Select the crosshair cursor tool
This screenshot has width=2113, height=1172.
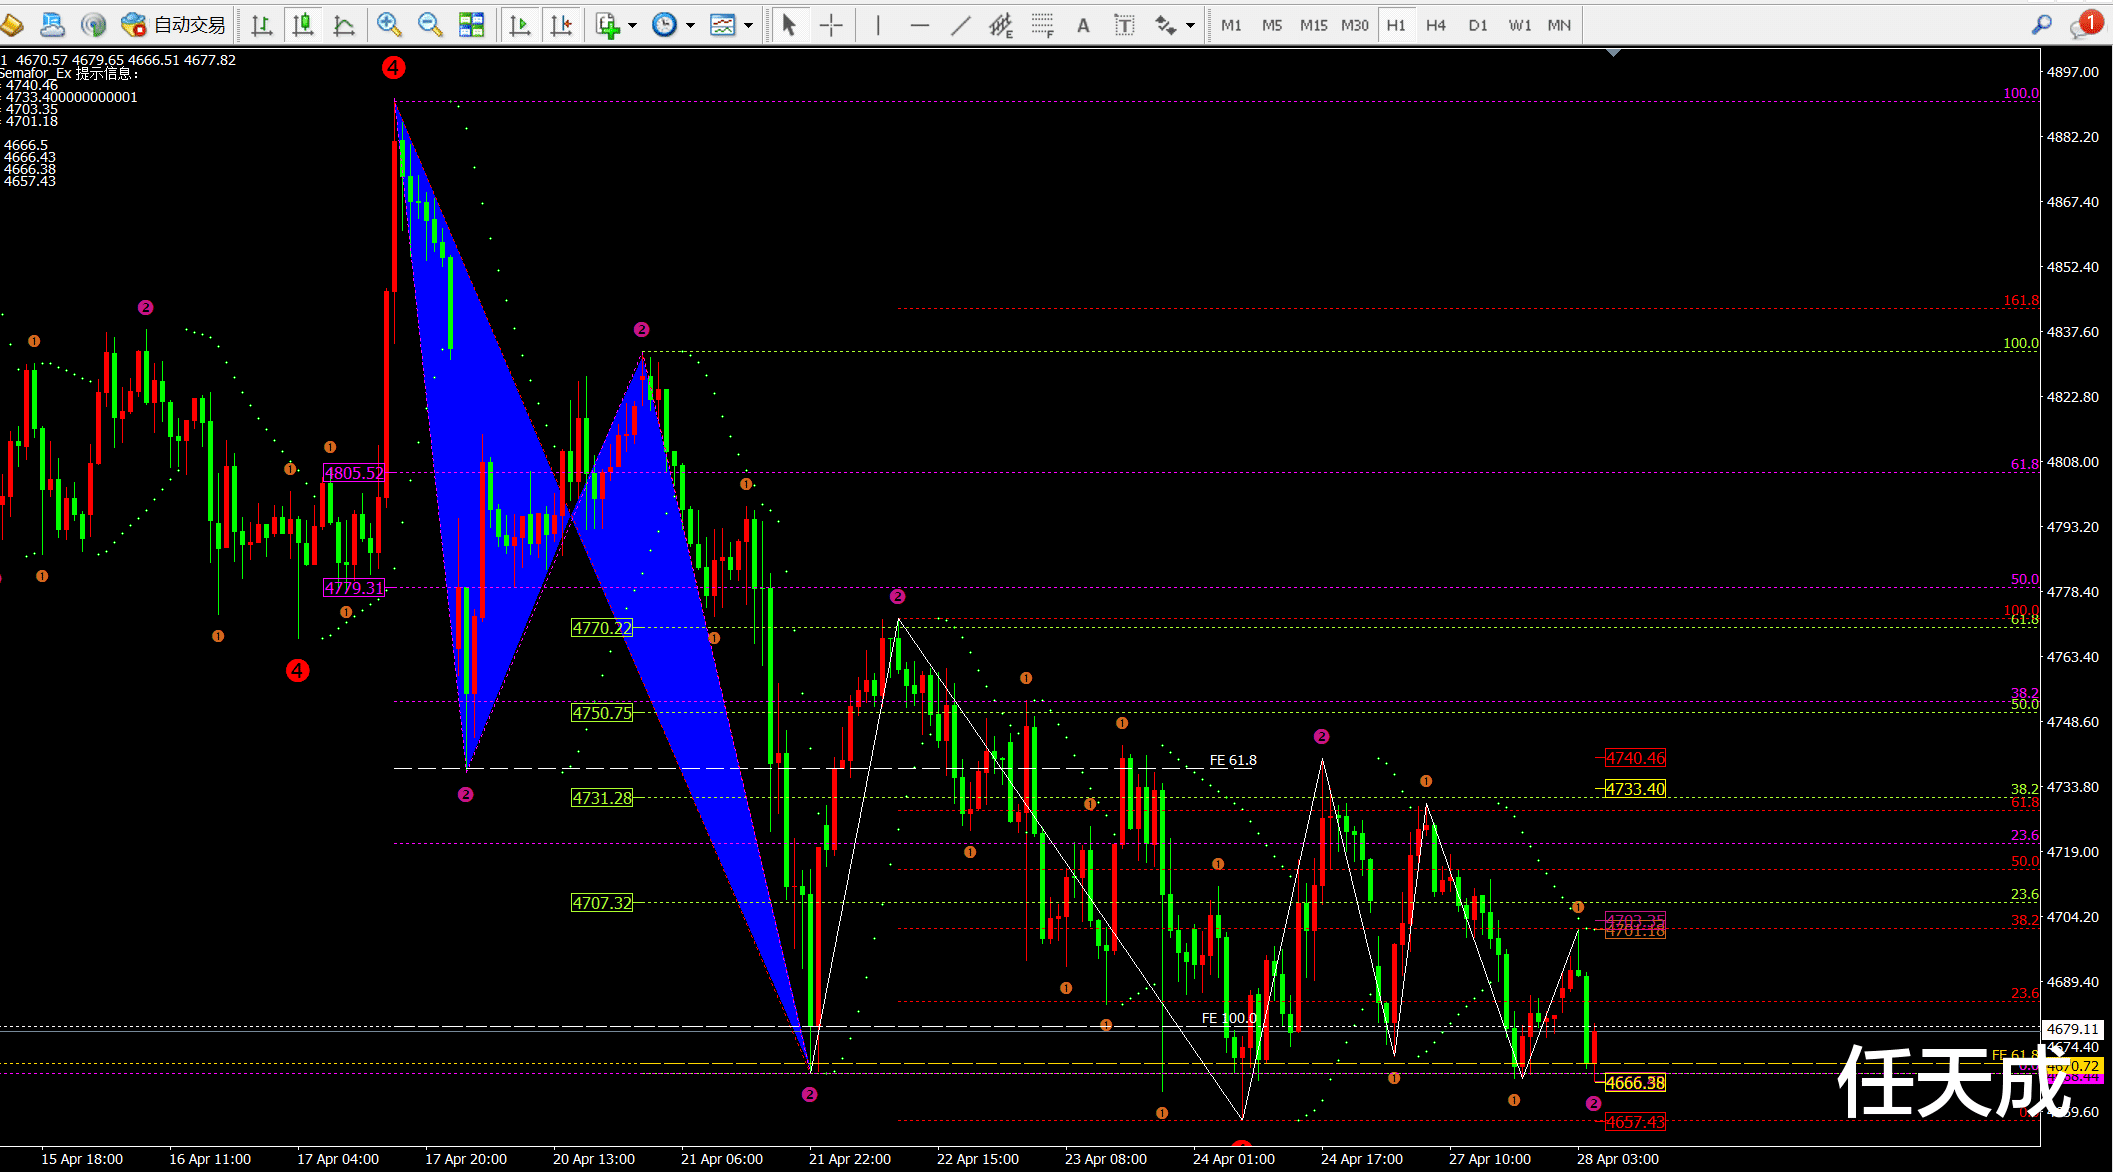click(x=831, y=25)
